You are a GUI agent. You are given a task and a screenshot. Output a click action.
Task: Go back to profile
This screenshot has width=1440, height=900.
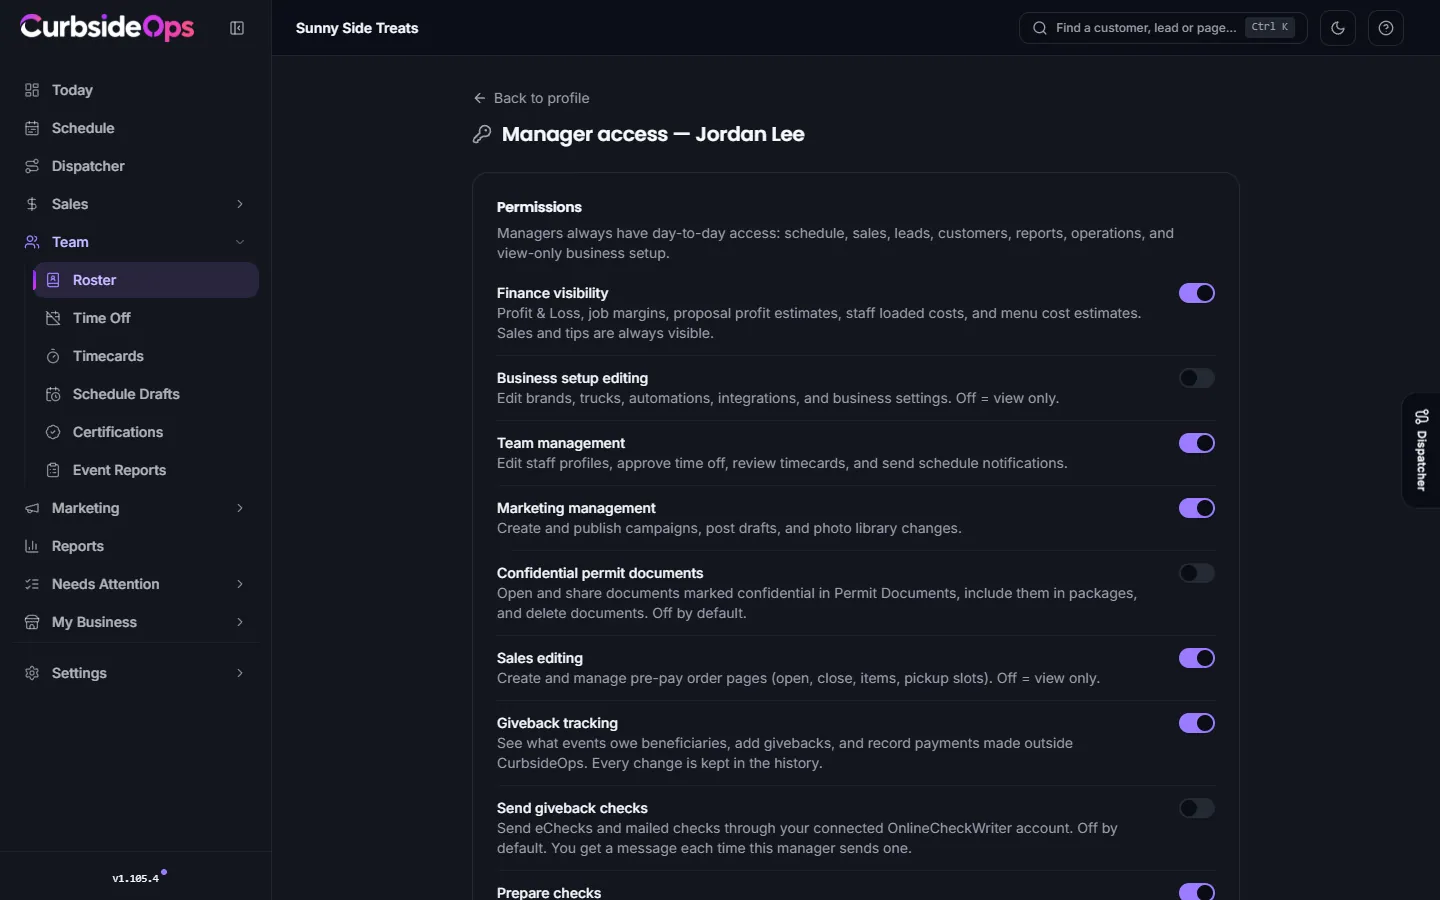[531, 98]
